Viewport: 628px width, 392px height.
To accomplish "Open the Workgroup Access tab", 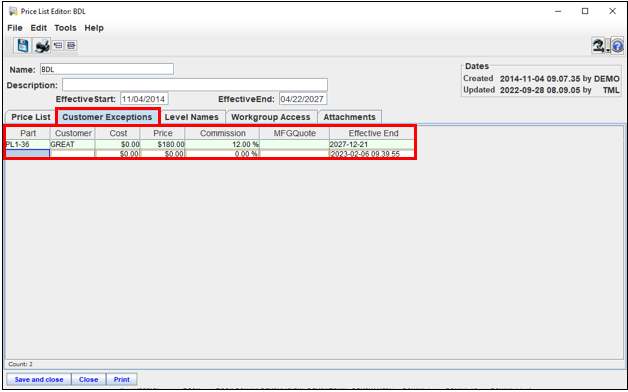I will (x=271, y=117).
